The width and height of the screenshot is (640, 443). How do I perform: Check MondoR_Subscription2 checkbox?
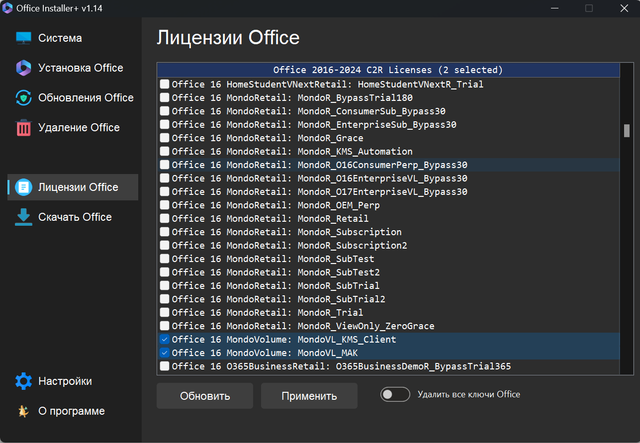[164, 245]
